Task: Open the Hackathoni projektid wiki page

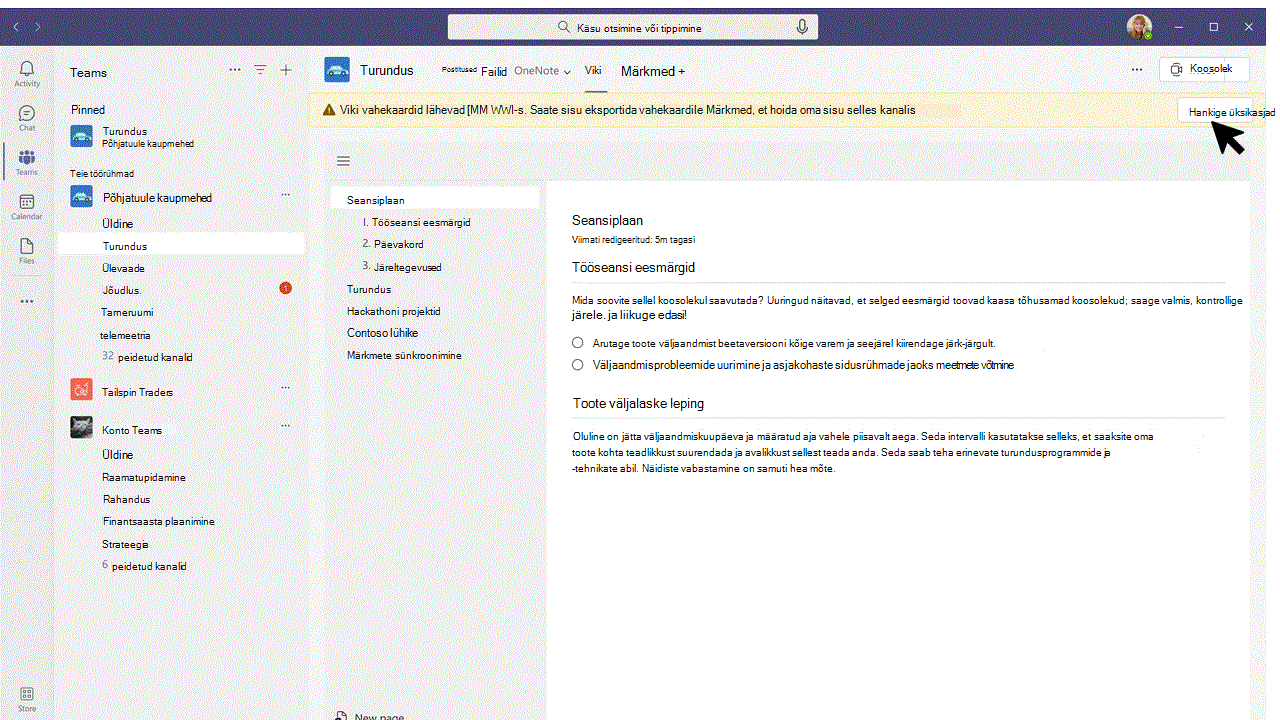Action: (x=394, y=311)
